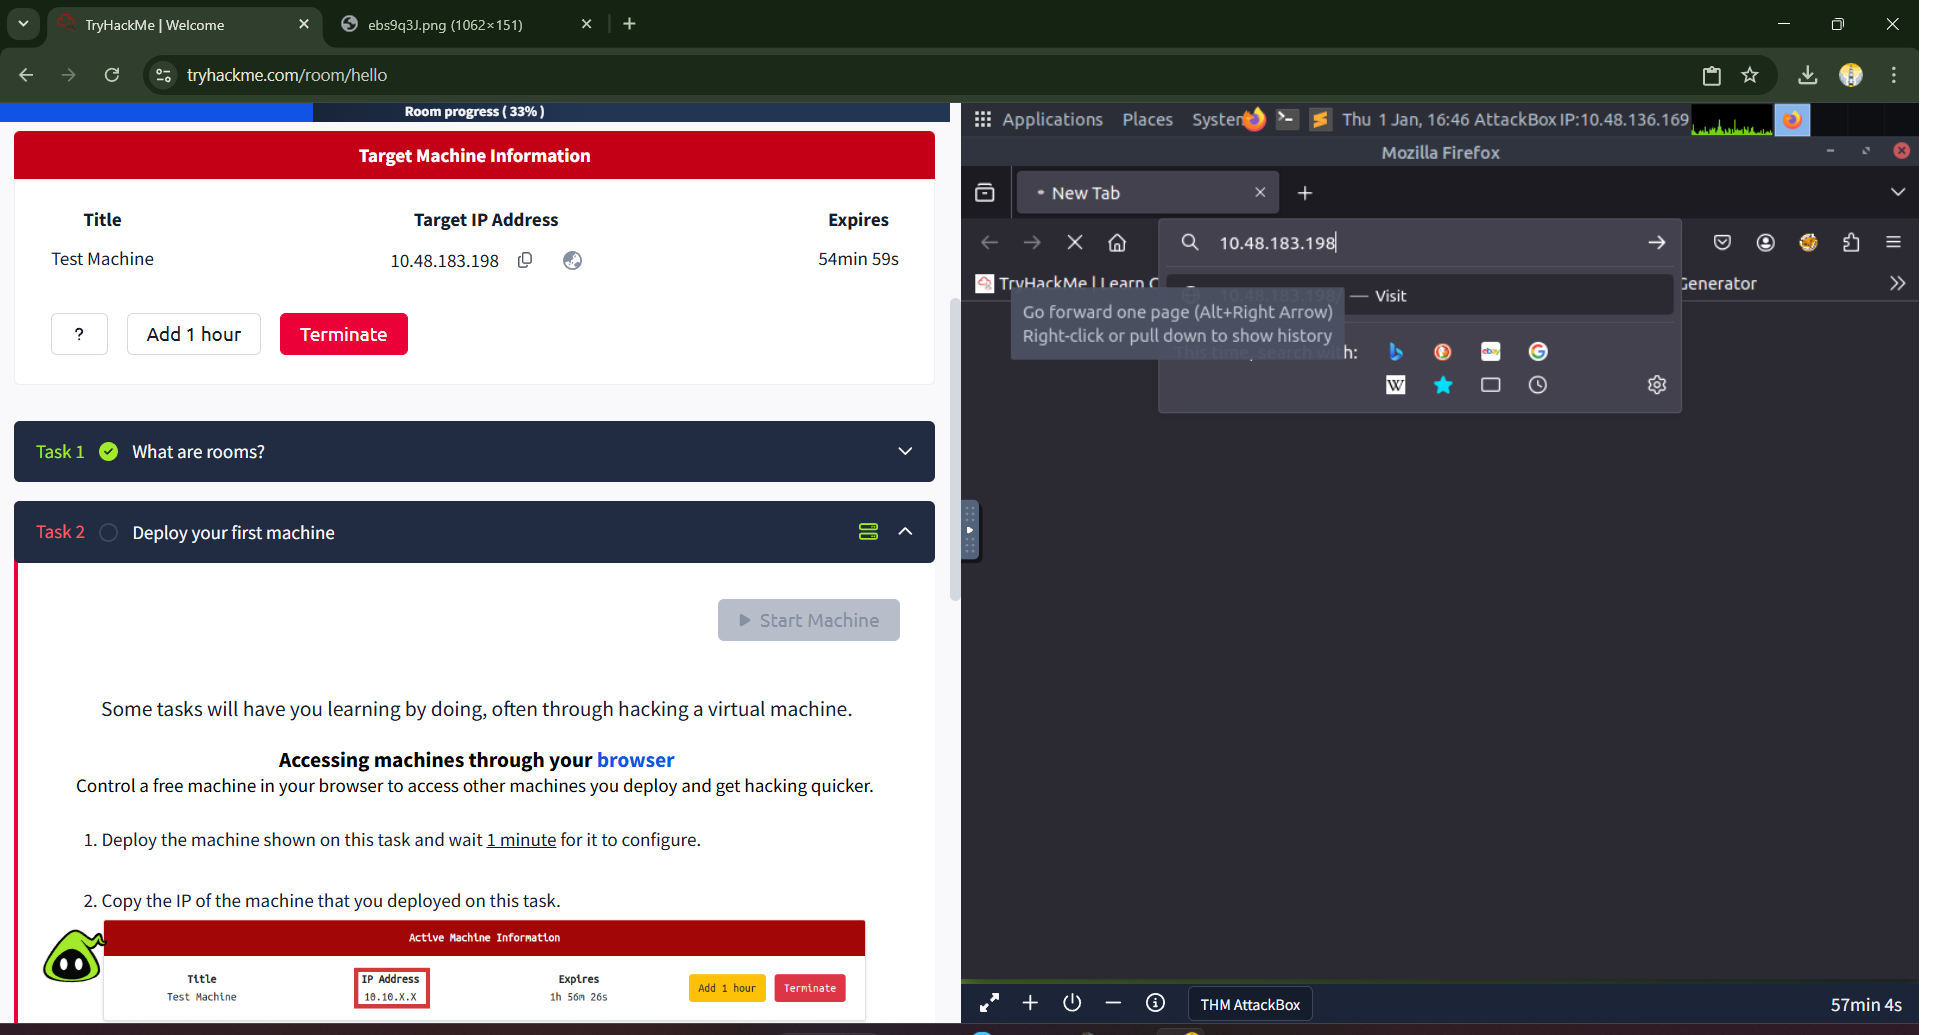The image size is (1939, 1035).
Task: Toggle the green machine info icon in Task 2
Action: [868, 532]
